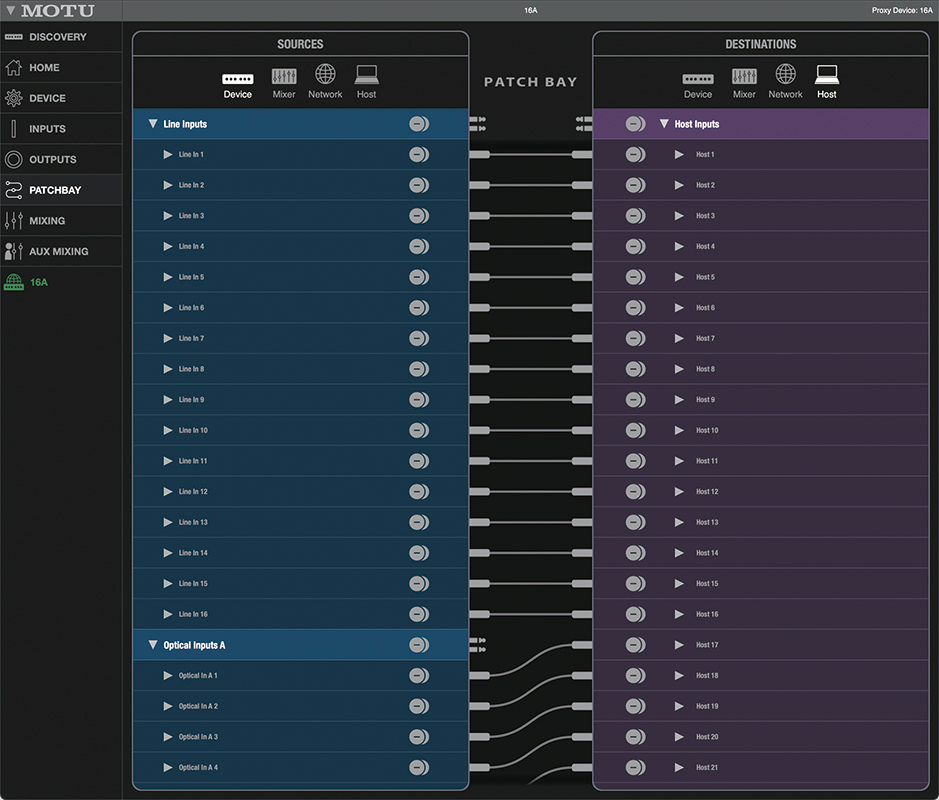Open the Aux Mixing icon
939x800 pixels.
point(14,251)
